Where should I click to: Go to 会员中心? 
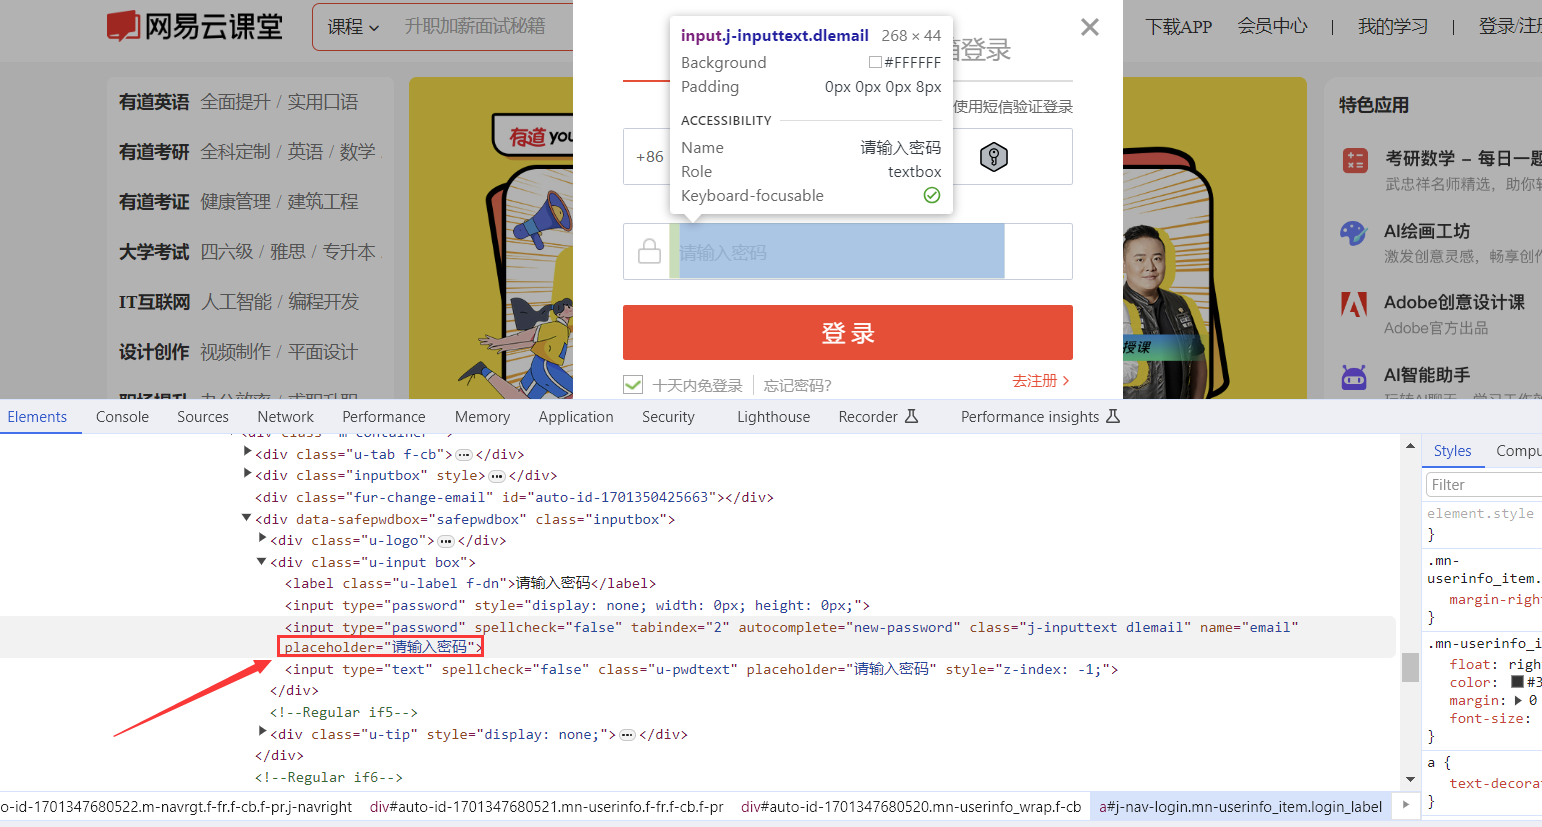click(1272, 26)
